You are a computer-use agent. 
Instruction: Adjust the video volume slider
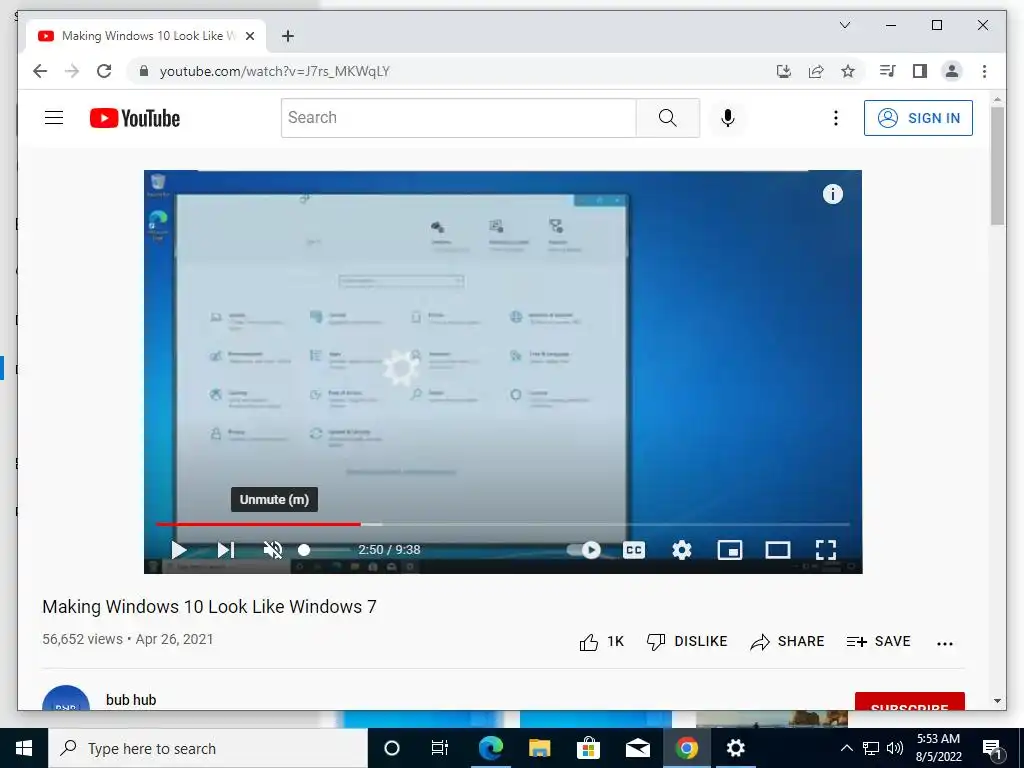point(323,550)
